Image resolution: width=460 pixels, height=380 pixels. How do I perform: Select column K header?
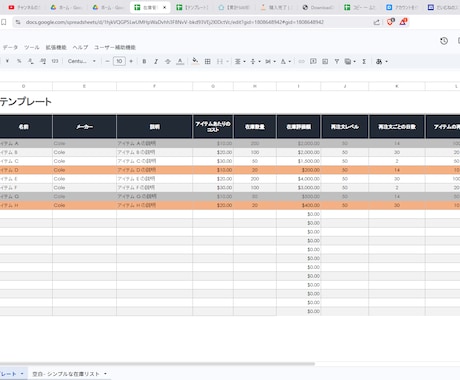point(397,86)
